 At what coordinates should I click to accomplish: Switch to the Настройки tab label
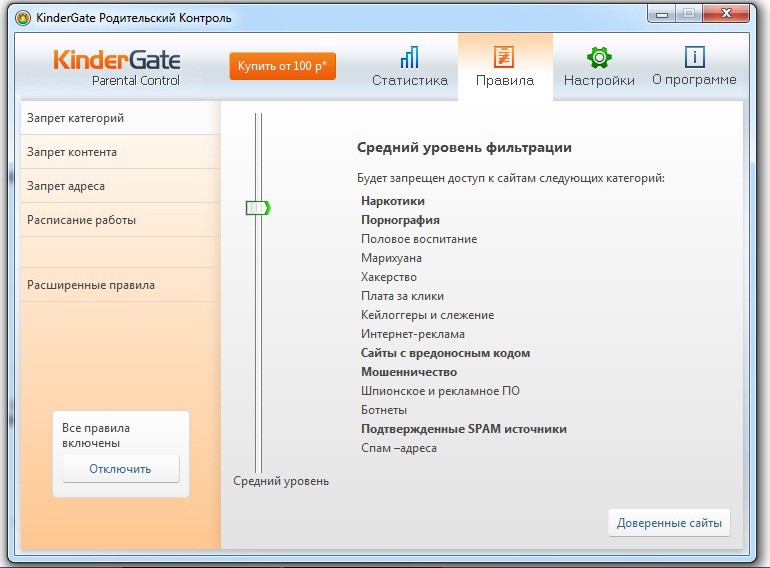pyautogui.click(x=598, y=81)
